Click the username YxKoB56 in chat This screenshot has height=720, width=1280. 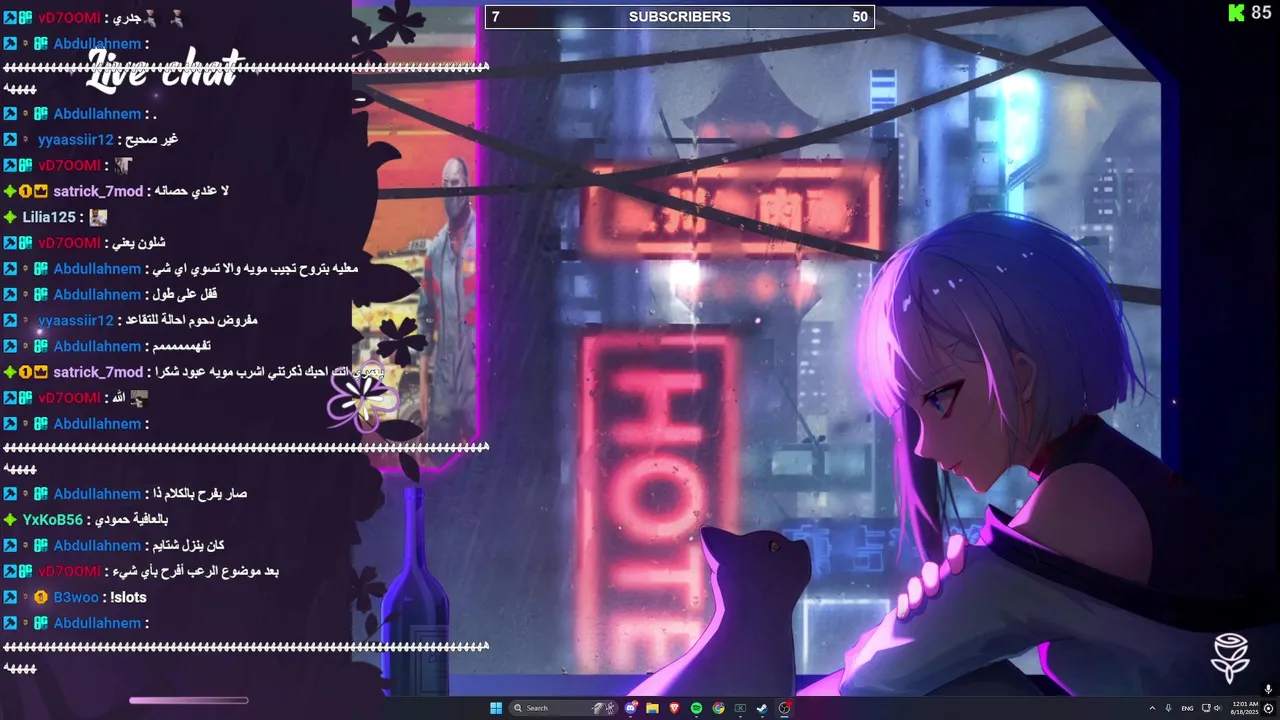point(53,520)
